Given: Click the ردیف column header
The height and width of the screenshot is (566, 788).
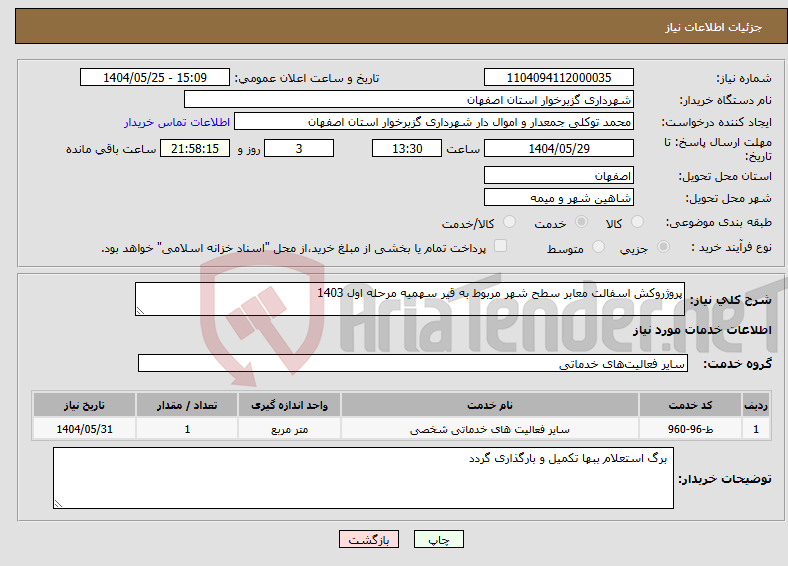Looking at the screenshot, I should 756,405.
